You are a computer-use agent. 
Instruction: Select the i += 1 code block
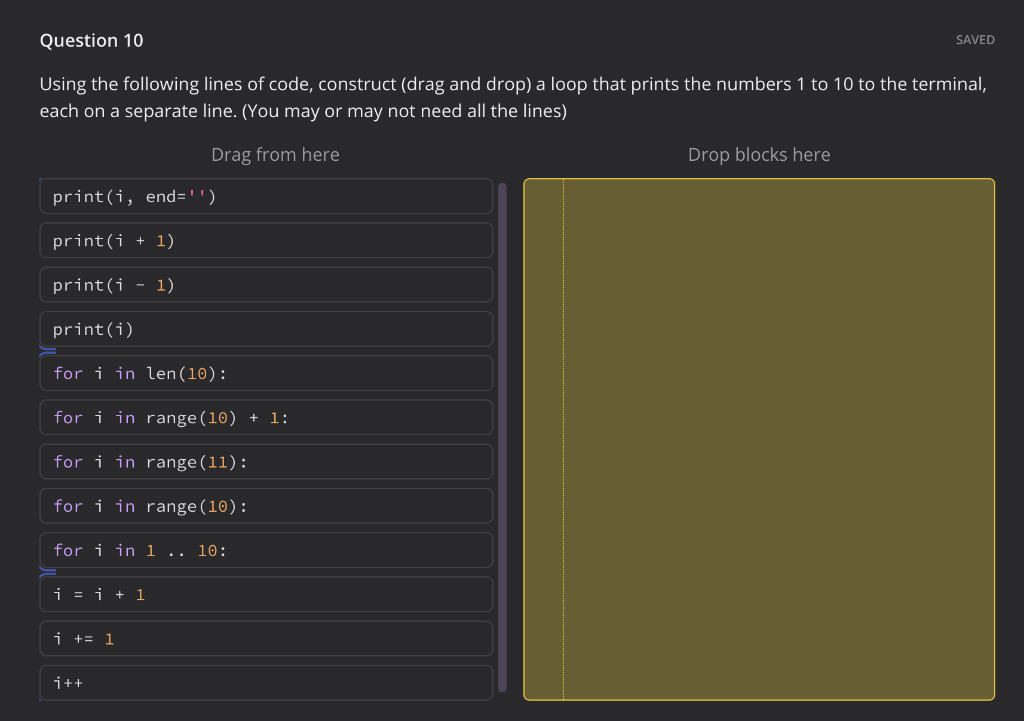click(x=265, y=638)
